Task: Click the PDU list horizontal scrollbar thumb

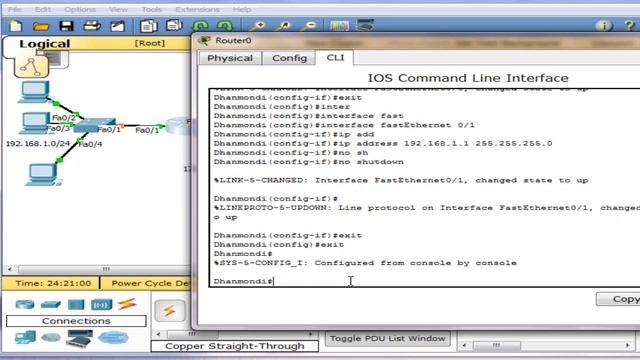Action: click(496, 345)
